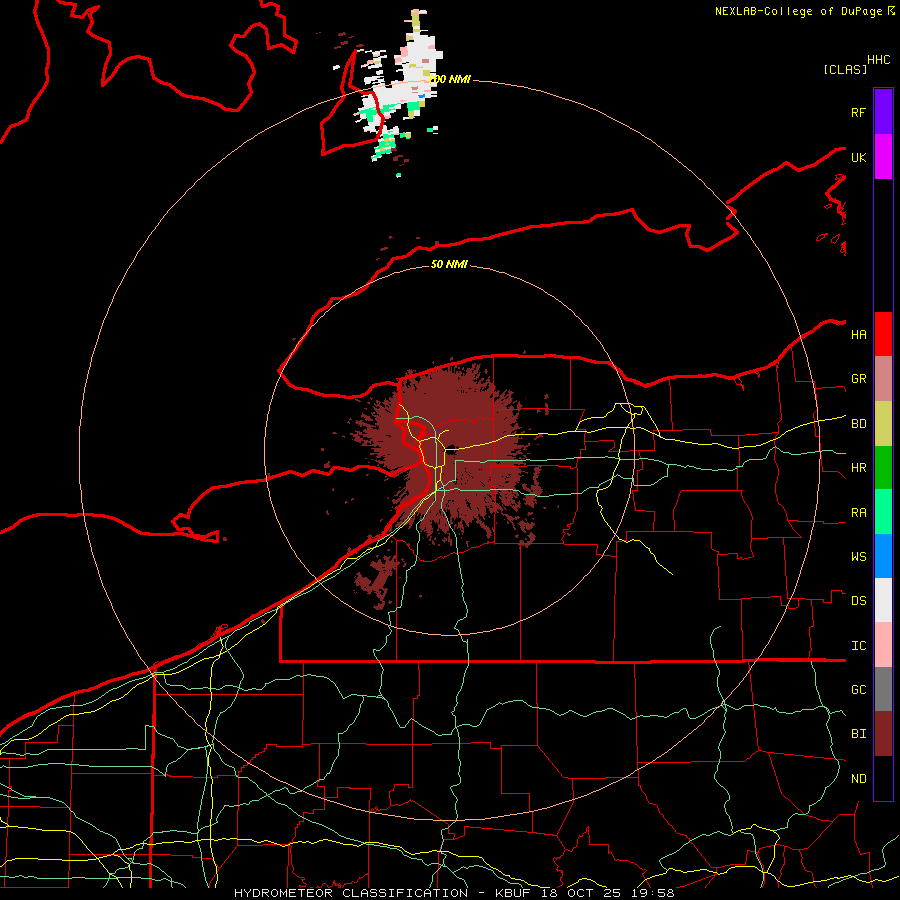Click the UK magenta legend swatch
This screenshot has height=900, width=900.
[883, 157]
